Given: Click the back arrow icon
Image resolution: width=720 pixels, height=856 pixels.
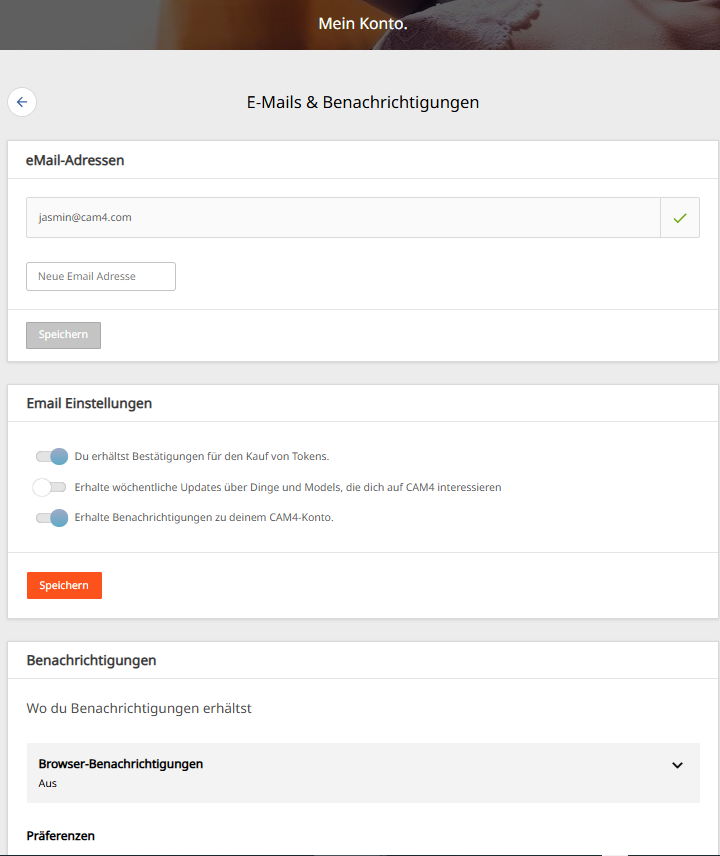Looking at the screenshot, I should tap(22, 102).
